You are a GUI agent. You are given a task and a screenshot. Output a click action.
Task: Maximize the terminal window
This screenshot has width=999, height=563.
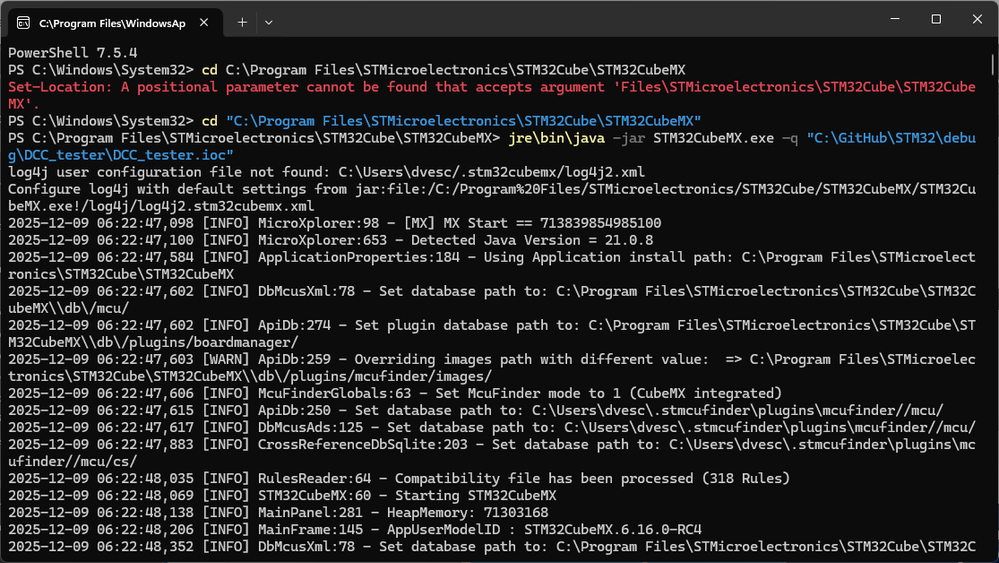coord(936,19)
